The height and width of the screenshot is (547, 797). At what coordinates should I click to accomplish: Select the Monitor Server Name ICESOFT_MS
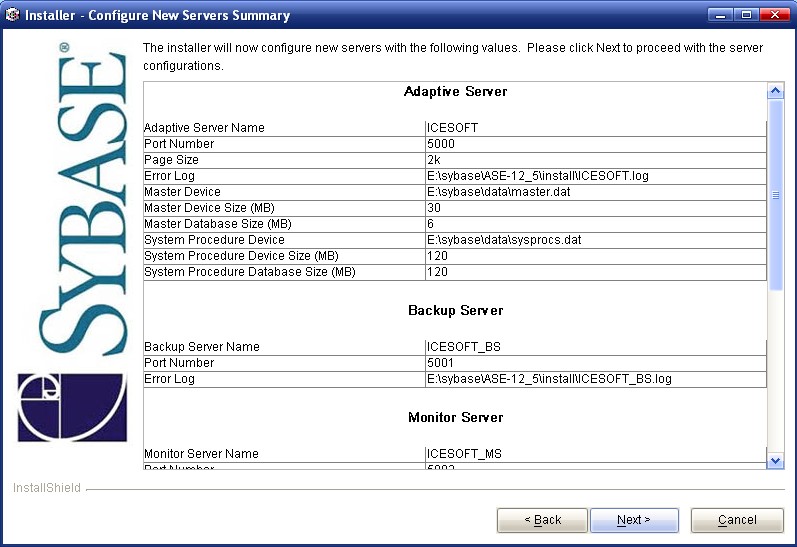[464, 454]
